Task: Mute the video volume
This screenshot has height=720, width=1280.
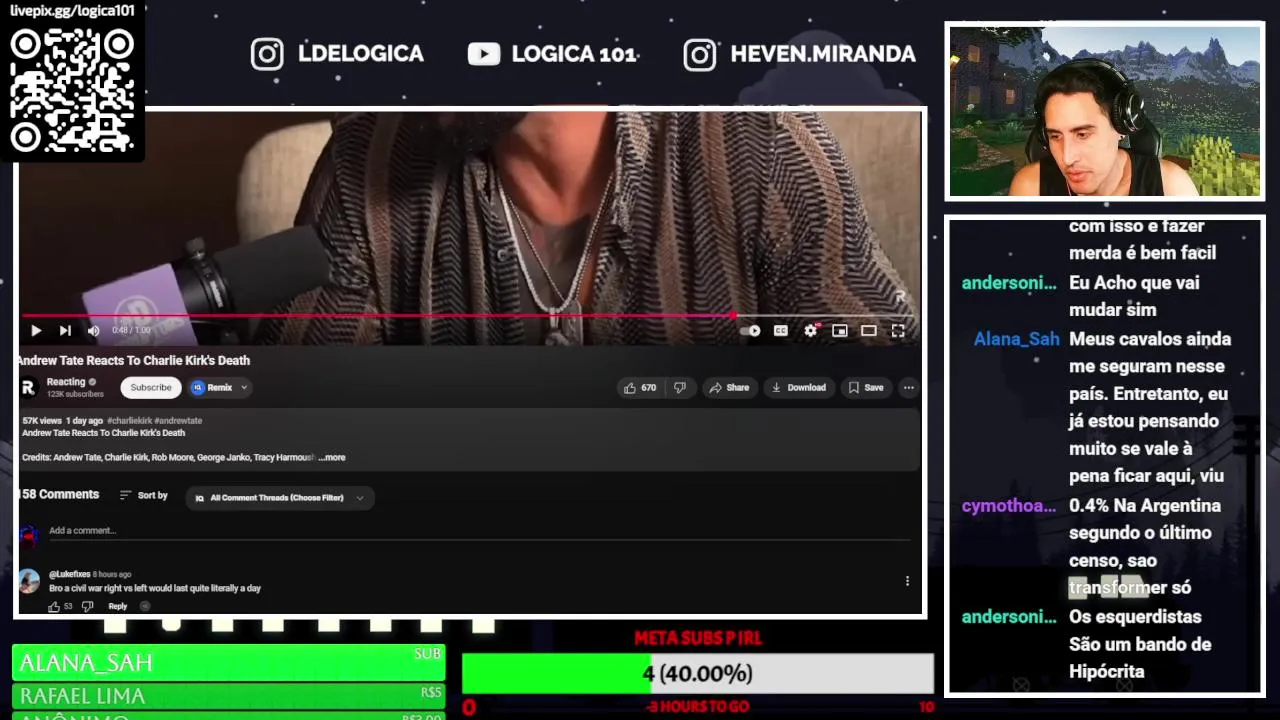Action: (x=93, y=331)
